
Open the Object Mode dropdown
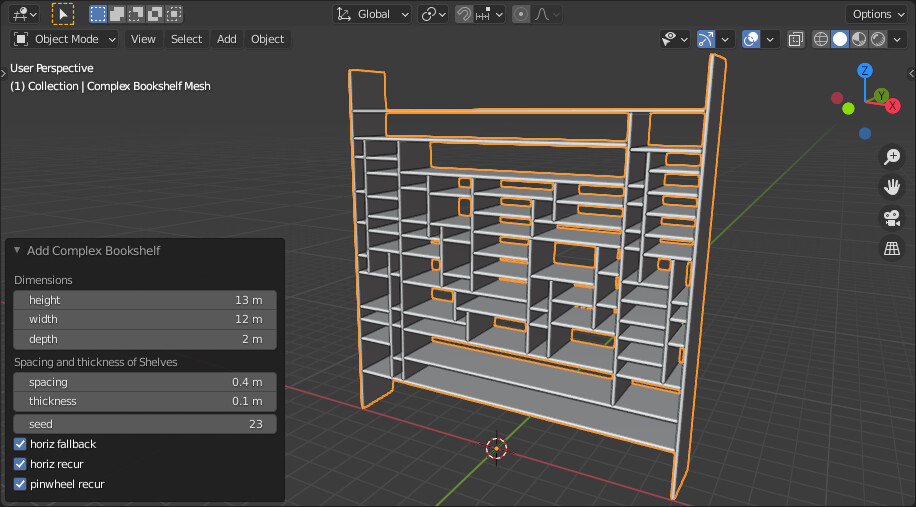pyautogui.click(x=65, y=39)
